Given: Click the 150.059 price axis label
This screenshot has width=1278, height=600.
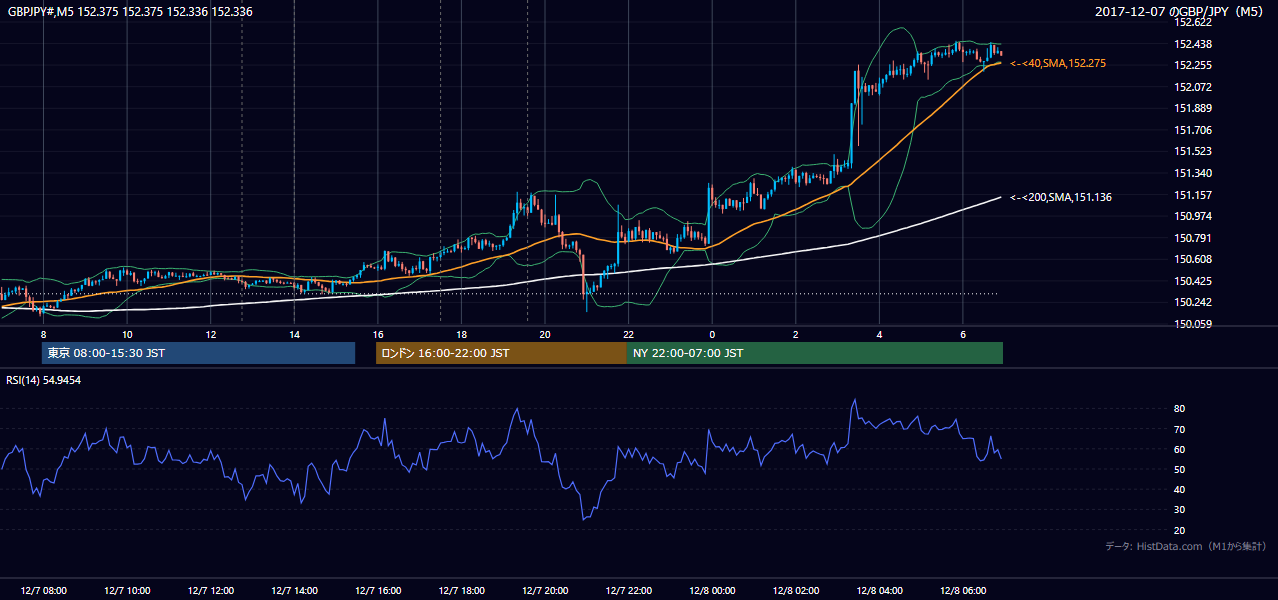Looking at the screenshot, I should 1192,324.
